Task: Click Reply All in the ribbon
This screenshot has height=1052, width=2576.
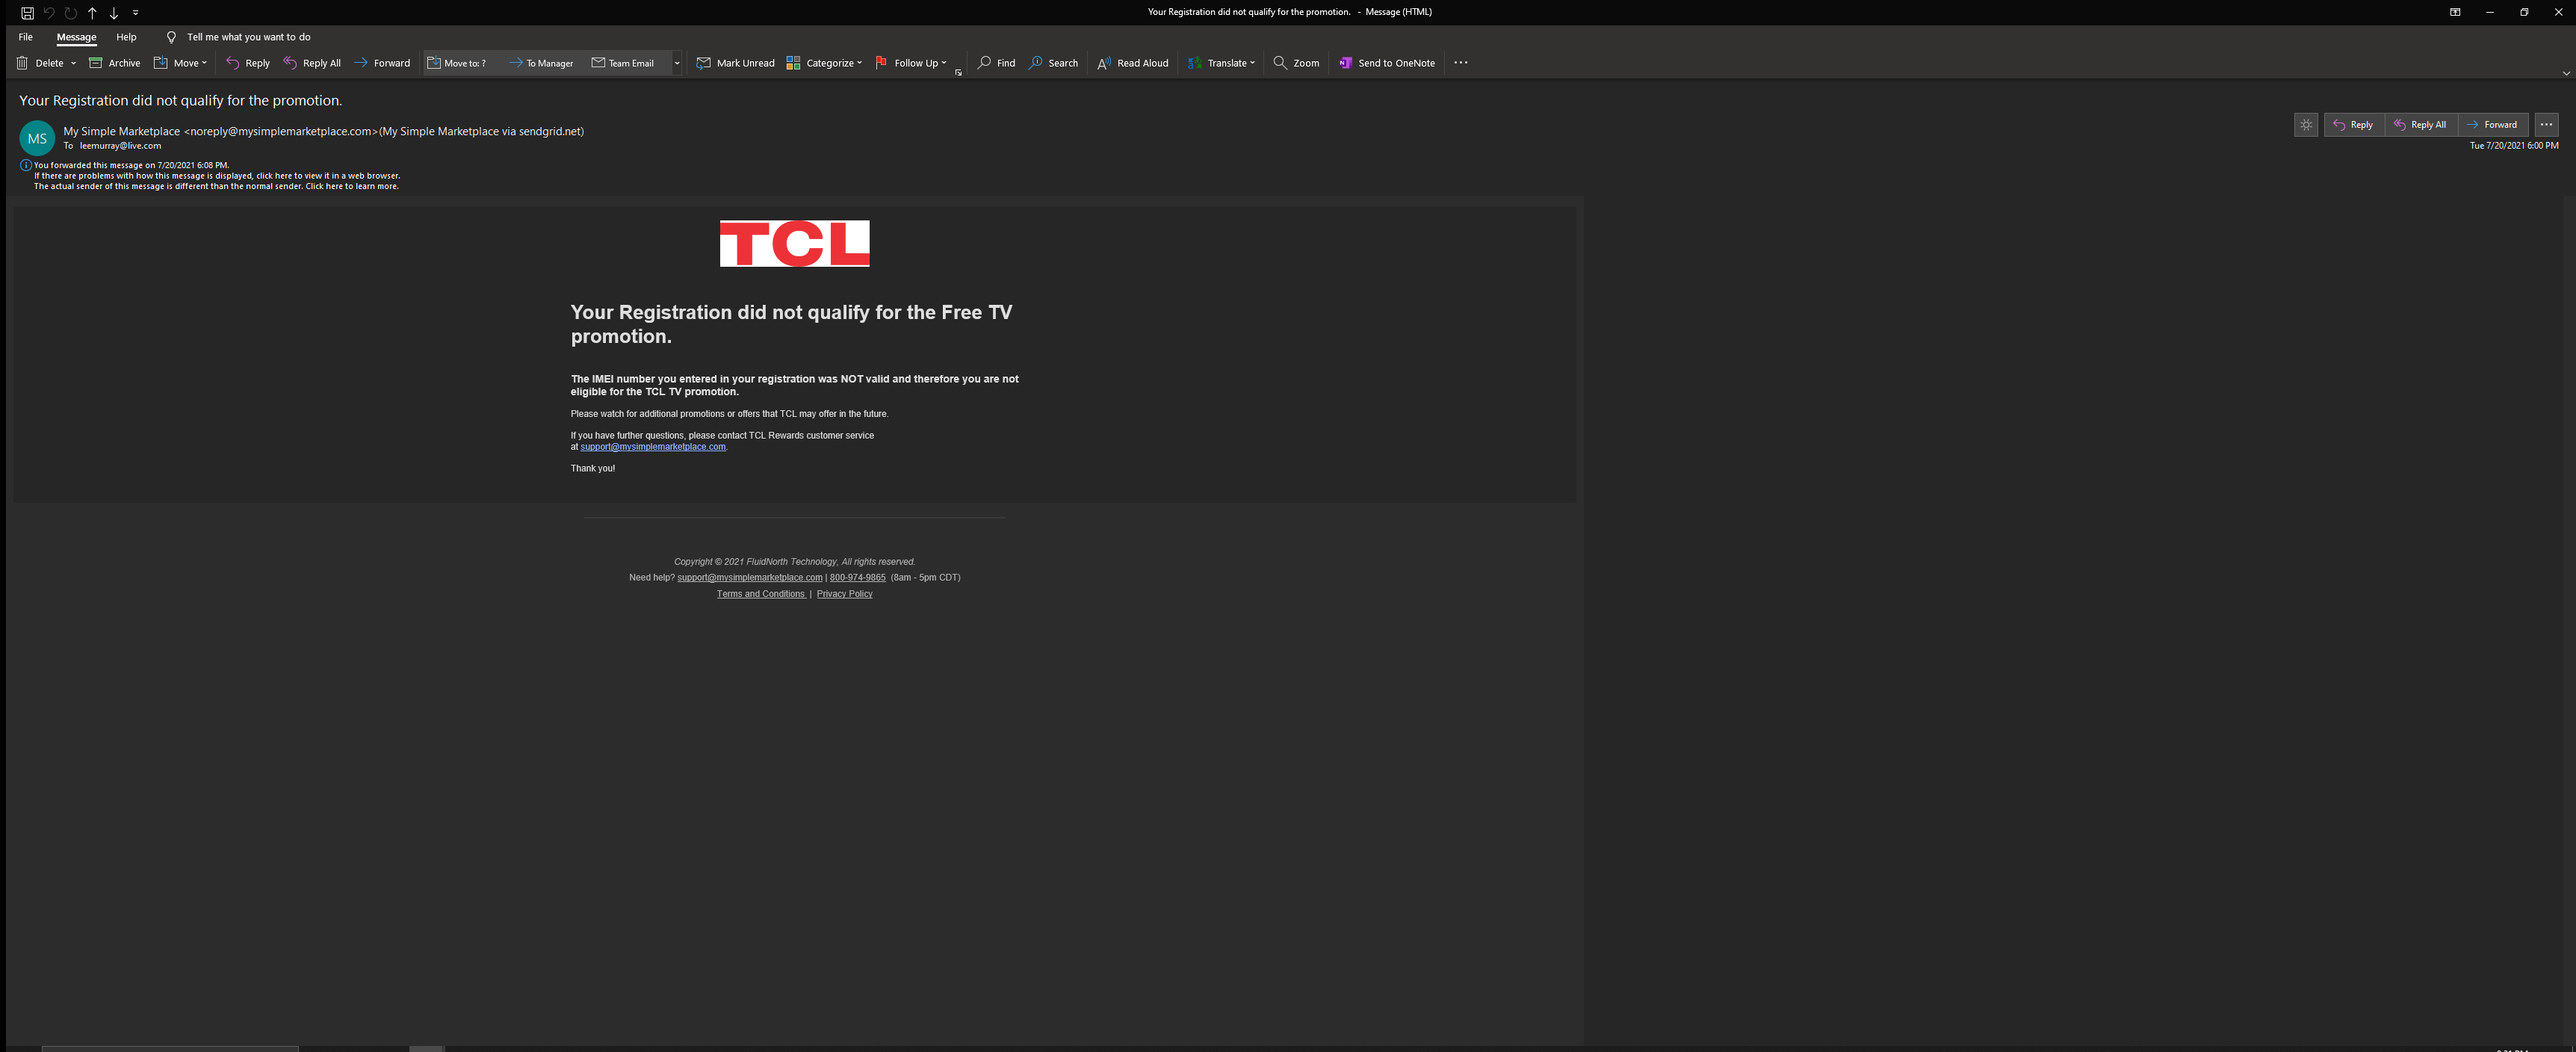Action: 312,63
